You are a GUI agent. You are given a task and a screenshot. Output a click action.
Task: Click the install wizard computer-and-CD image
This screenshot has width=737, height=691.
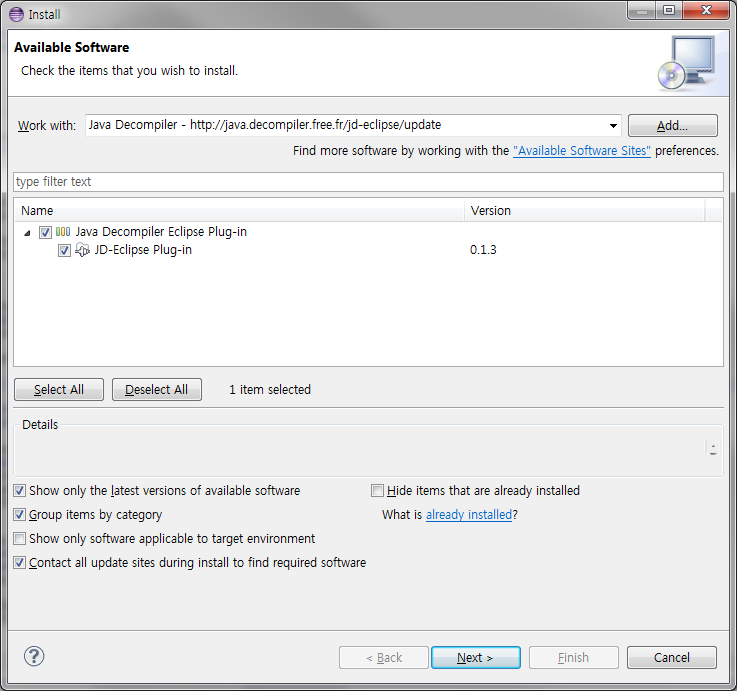(x=687, y=63)
